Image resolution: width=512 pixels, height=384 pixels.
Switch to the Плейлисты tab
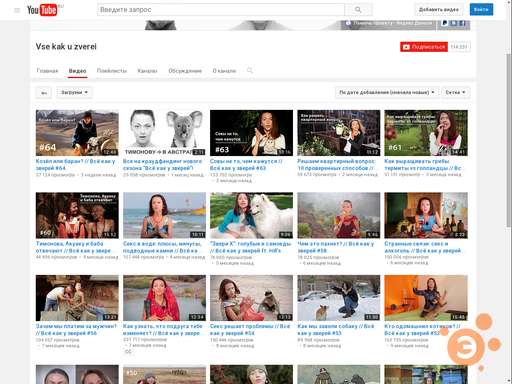click(x=112, y=71)
